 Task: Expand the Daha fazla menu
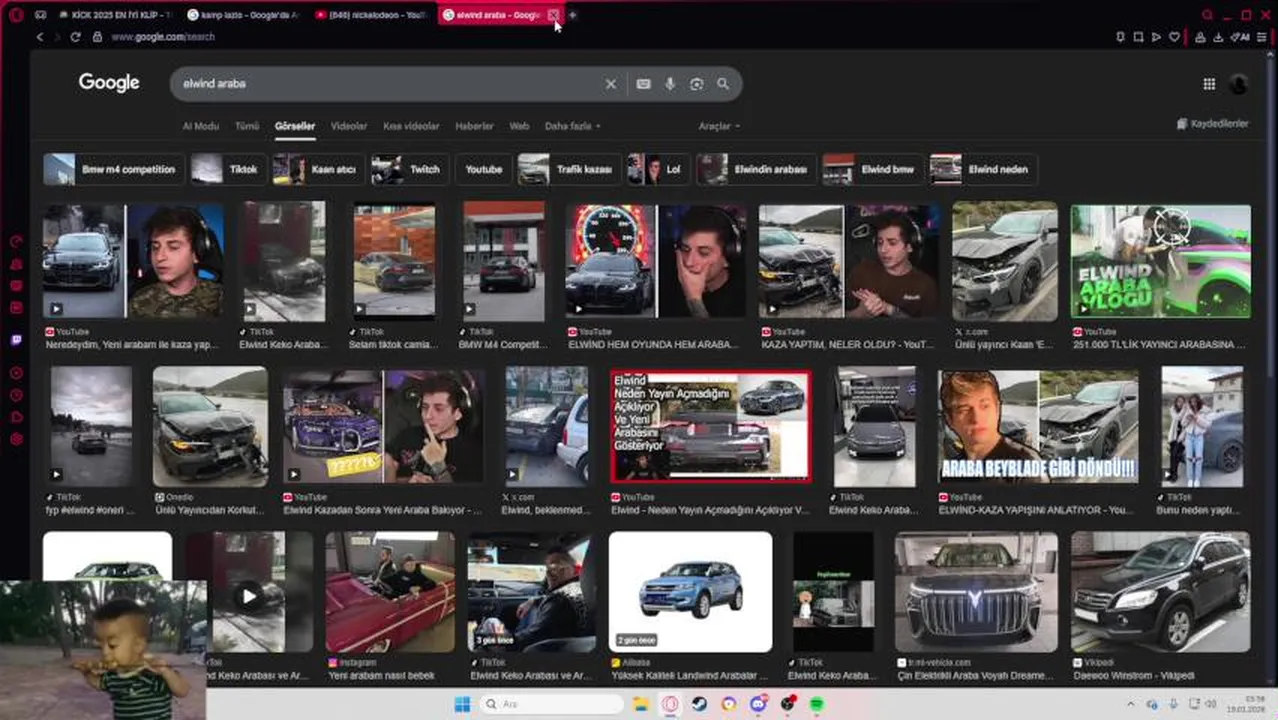[572, 126]
